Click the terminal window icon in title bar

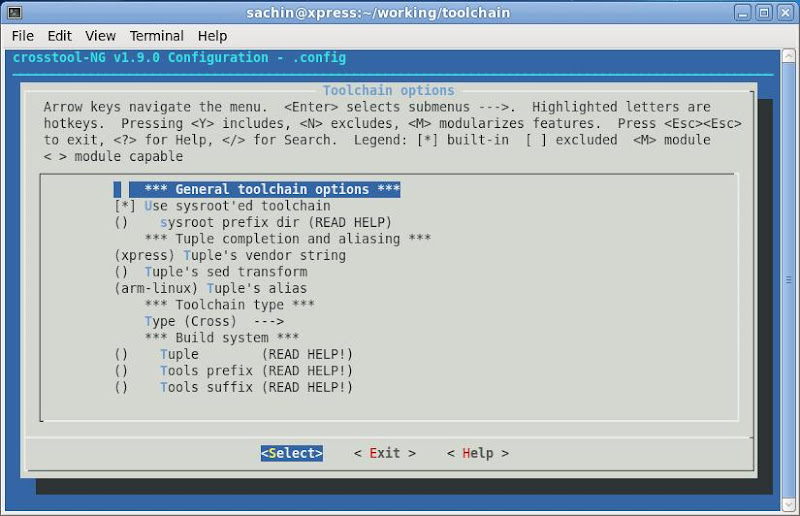[x=15, y=12]
